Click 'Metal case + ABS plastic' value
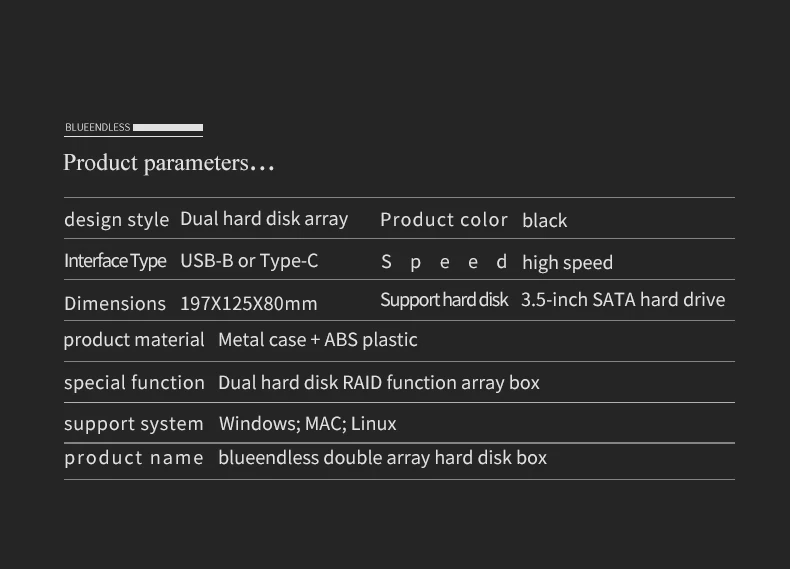 [318, 340]
